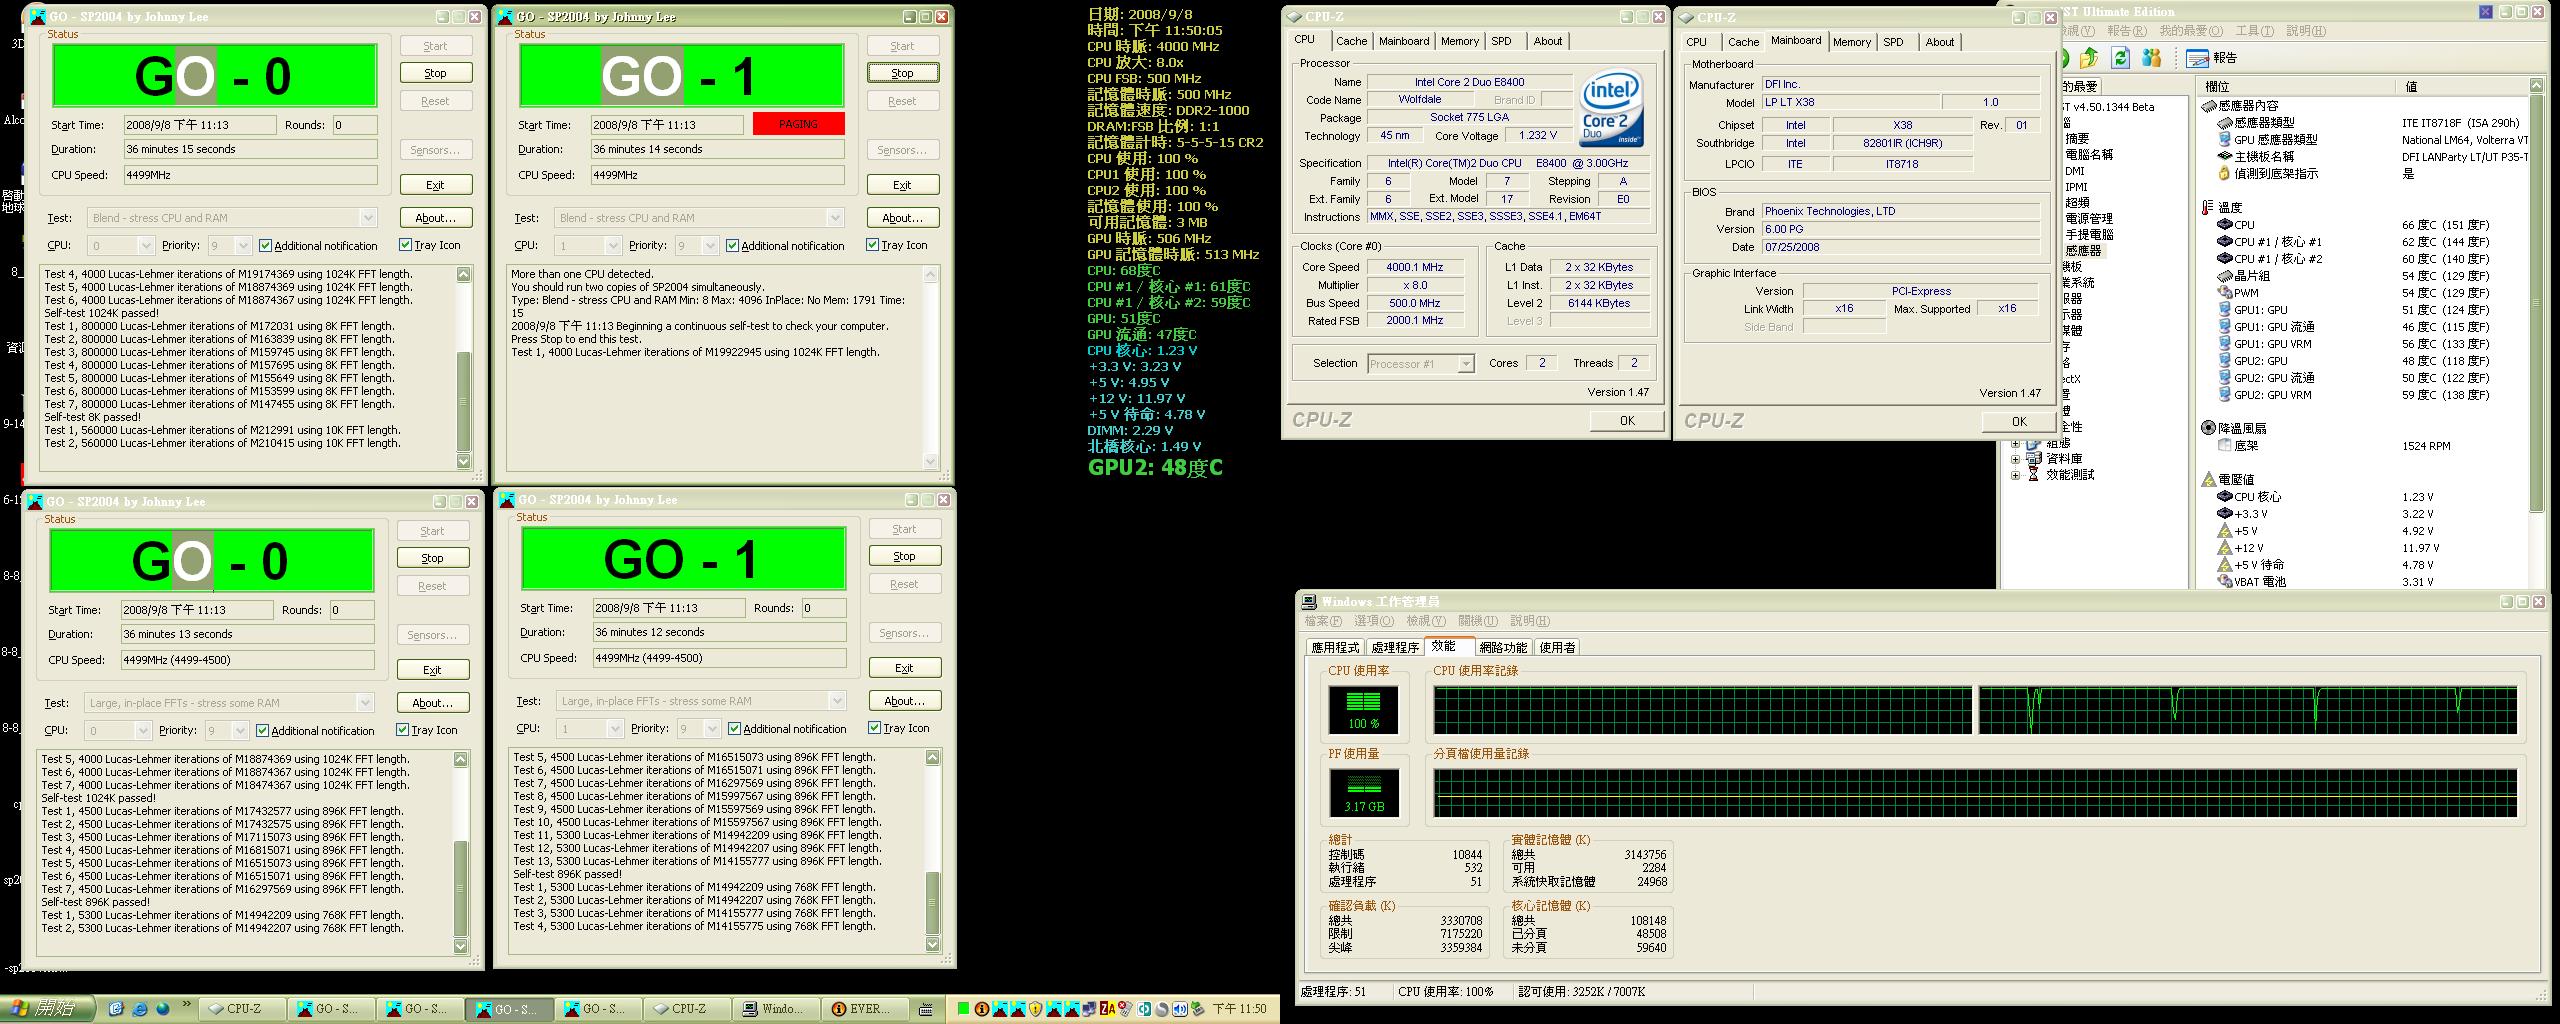The height and width of the screenshot is (1024, 2560).
Task: Click the Start Time field in the 36 minutes 13 seconds window
Action: [197, 610]
